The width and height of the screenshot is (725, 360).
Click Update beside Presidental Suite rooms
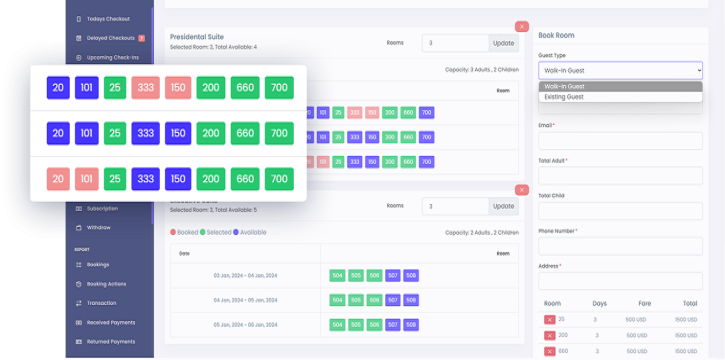pos(503,43)
